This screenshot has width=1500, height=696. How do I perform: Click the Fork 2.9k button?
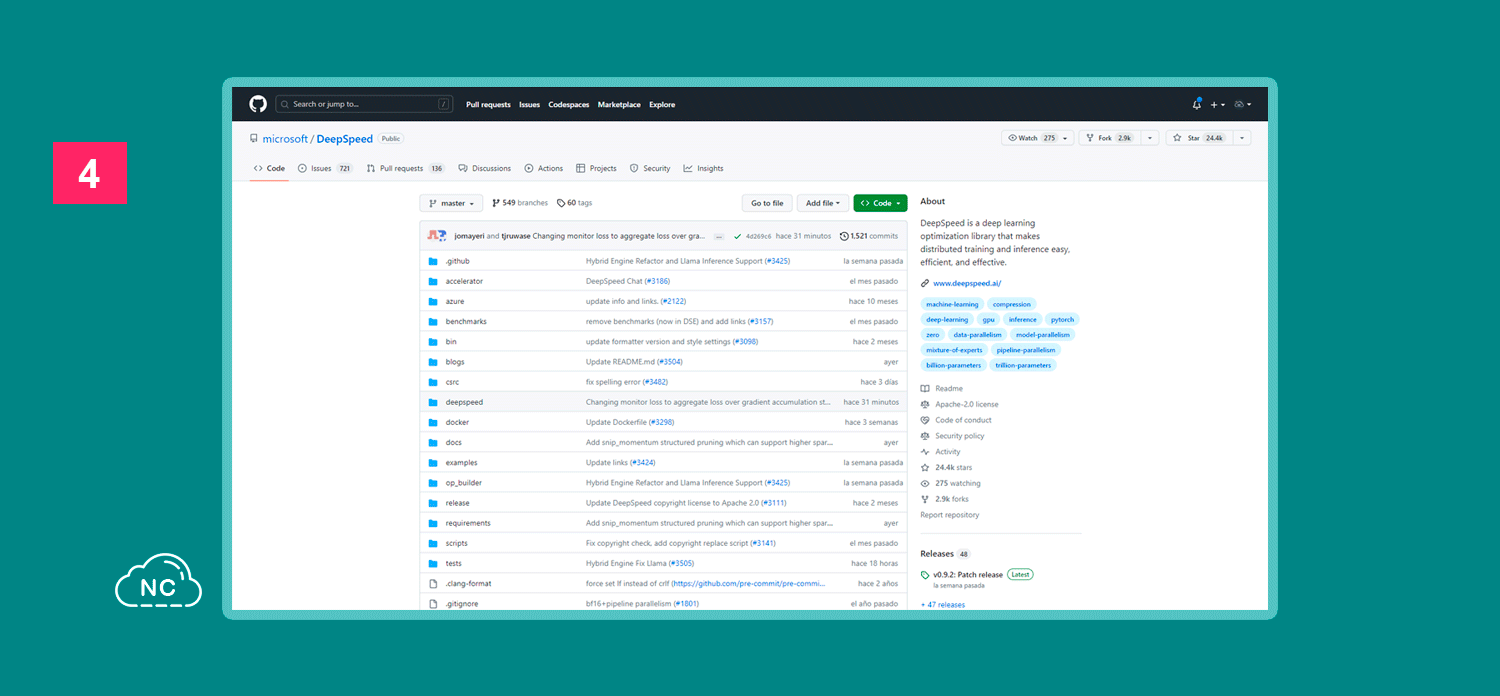[1109, 138]
